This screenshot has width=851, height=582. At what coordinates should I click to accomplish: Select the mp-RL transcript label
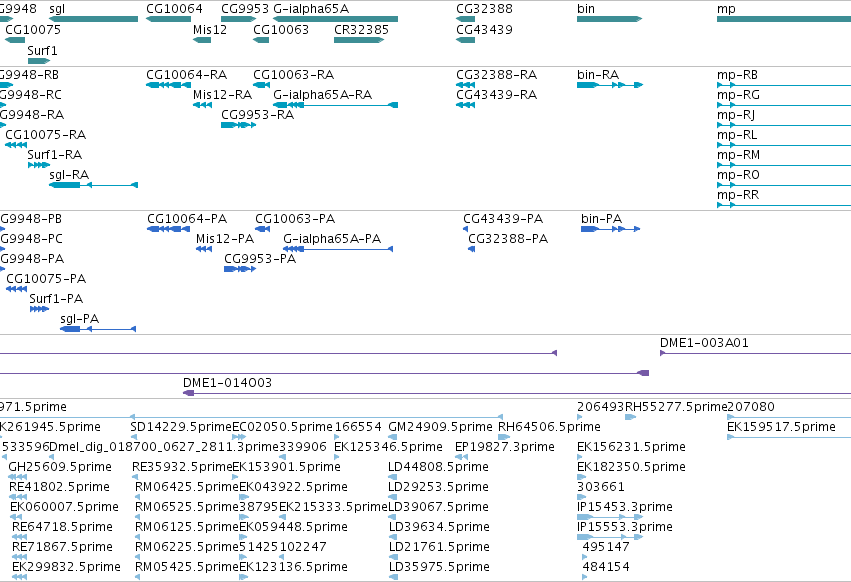[736, 135]
